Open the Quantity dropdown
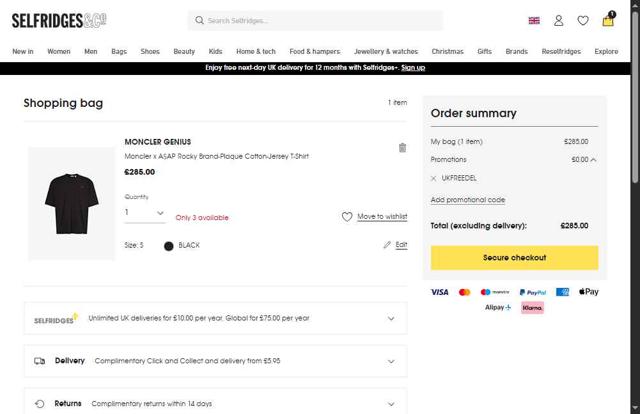 145,213
